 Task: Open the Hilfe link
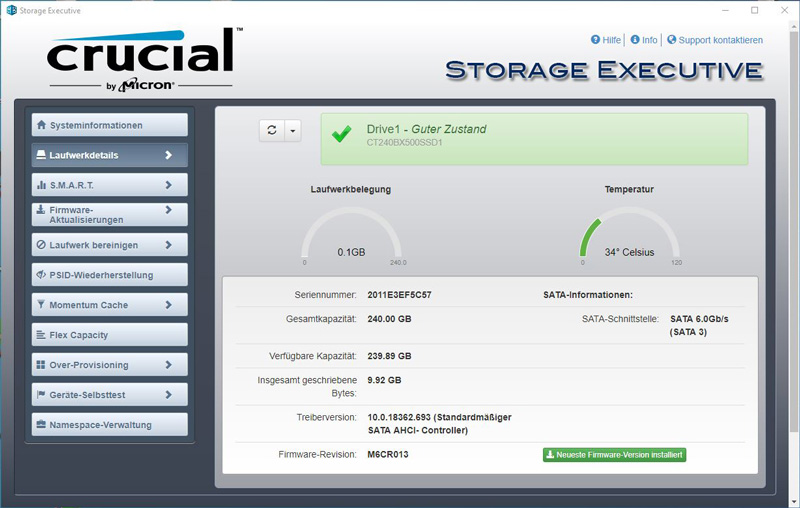[x=612, y=40]
